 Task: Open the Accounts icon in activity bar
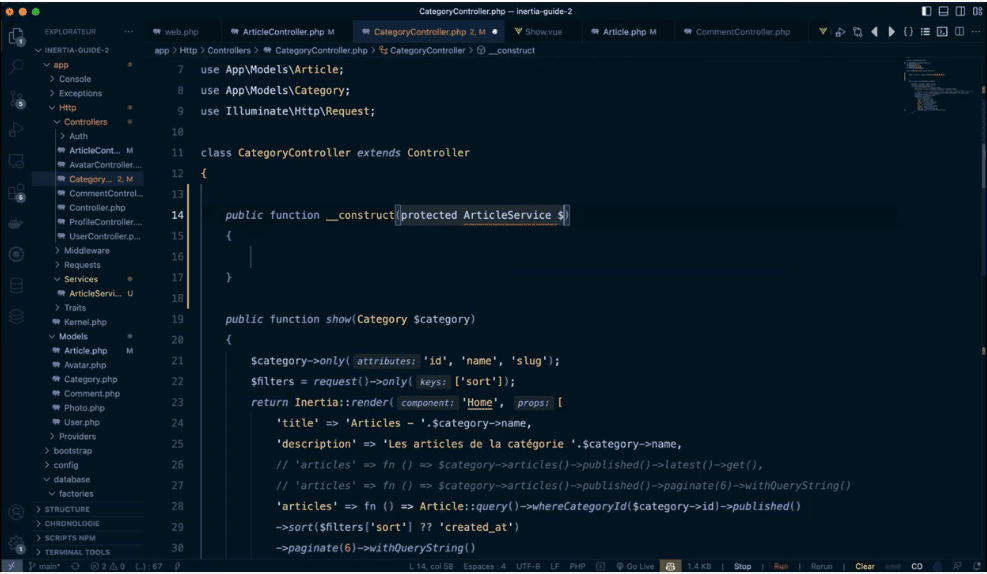pos(16,512)
